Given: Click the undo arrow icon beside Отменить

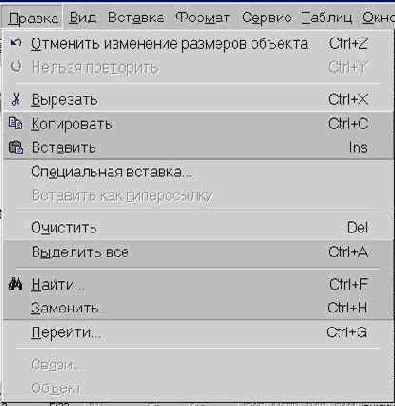Looking at the screenshot, I should 16,43.
